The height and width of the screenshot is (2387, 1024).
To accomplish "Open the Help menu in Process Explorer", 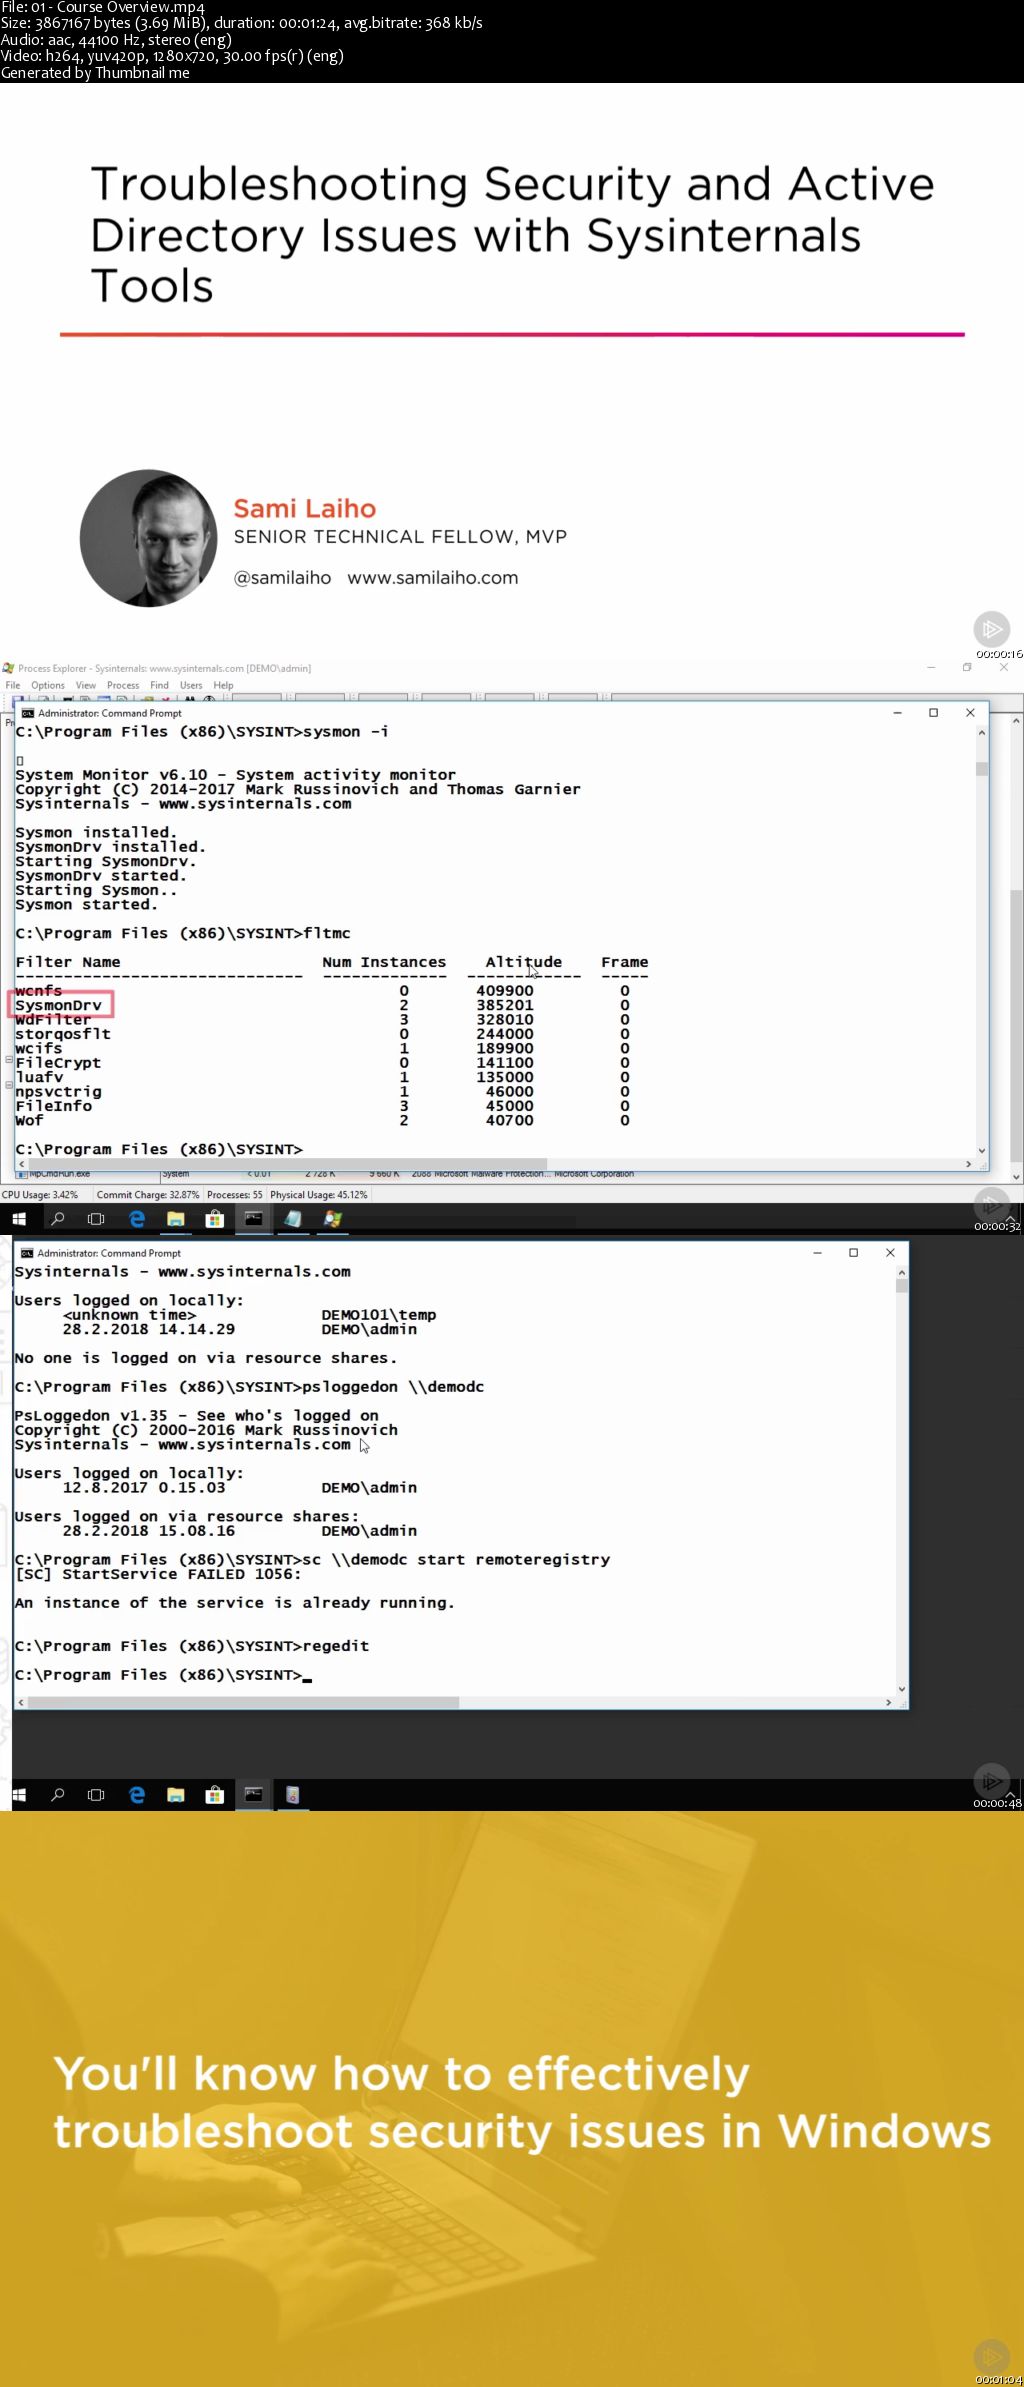I will (223, 685).
